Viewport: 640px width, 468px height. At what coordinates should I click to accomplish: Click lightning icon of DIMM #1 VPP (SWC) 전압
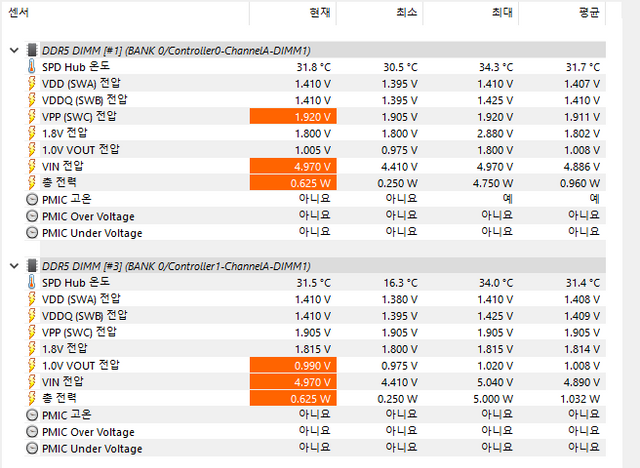point(32,116)
